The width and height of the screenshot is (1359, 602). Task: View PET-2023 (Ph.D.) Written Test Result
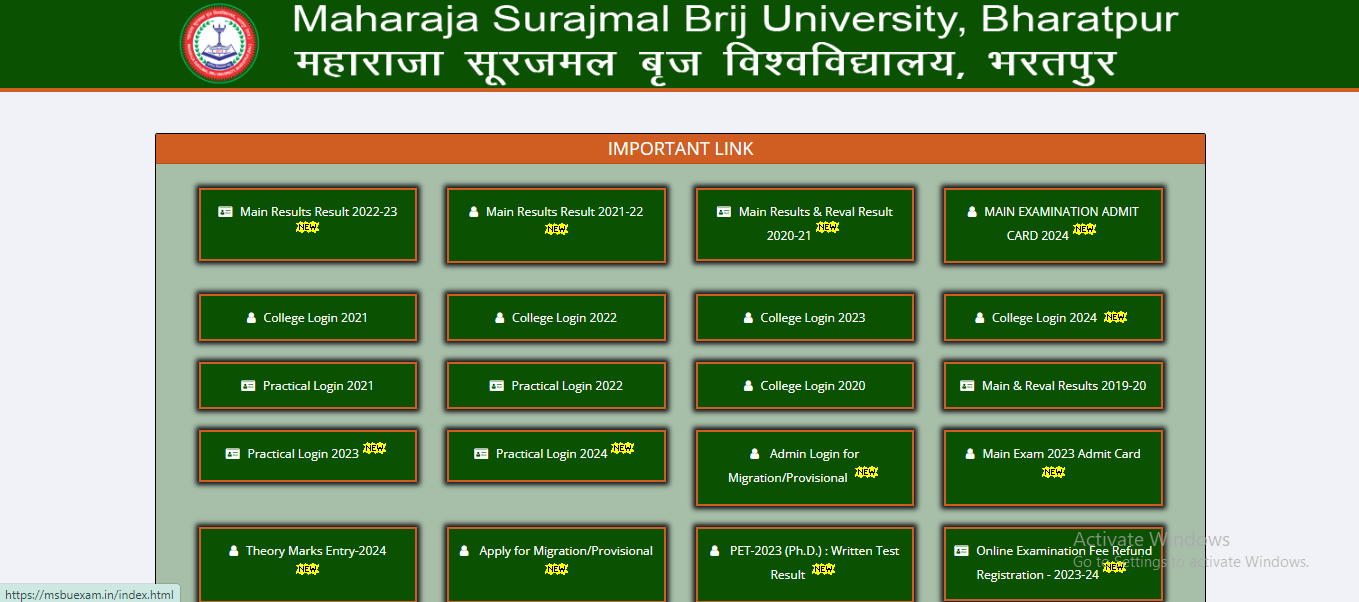[x=805, y=565]
